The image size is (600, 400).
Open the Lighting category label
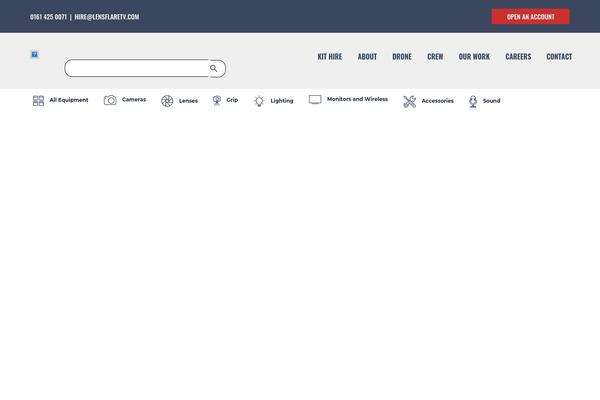[282, 101]
